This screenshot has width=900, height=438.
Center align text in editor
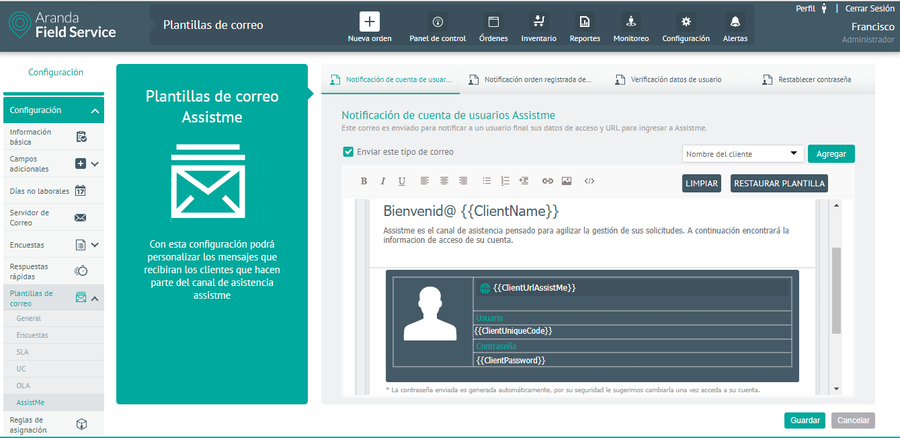444,181
